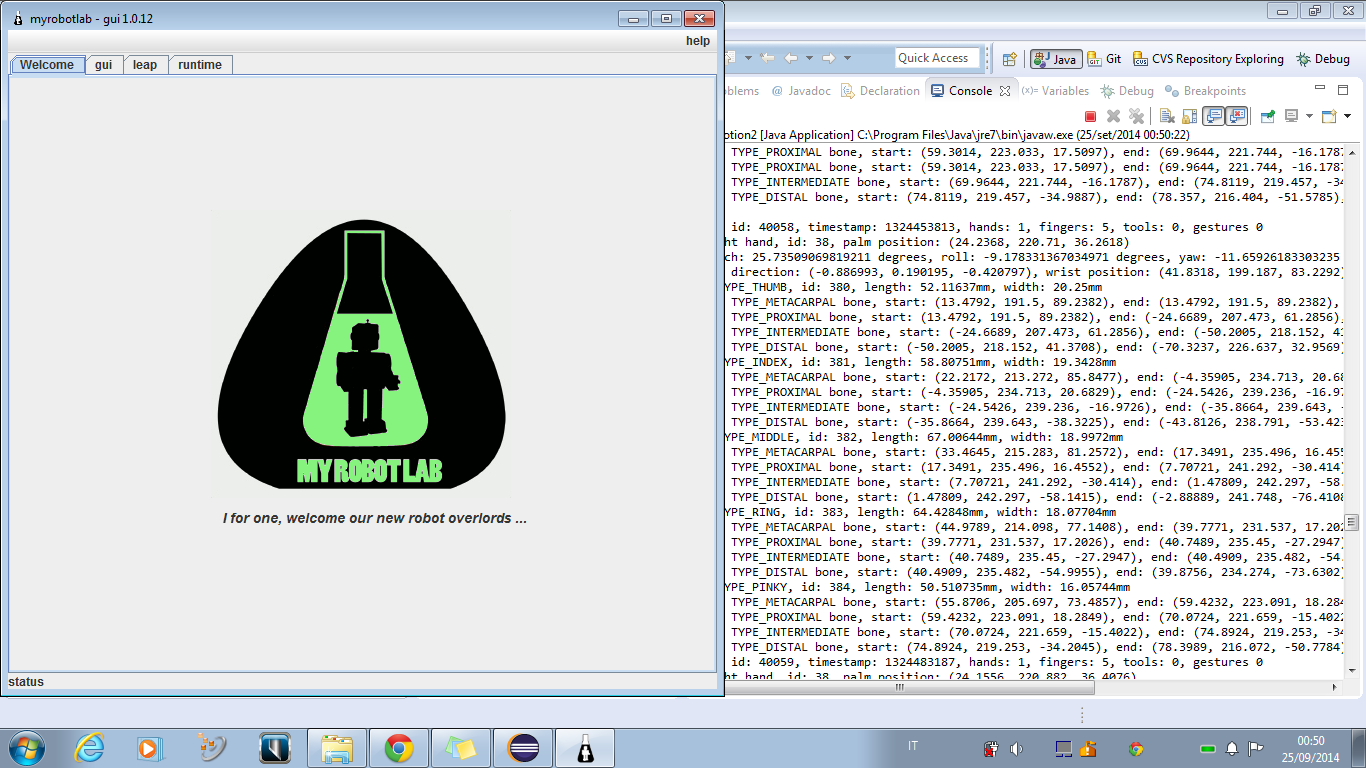Screen dimensions: 1366x768
Task: Go to Last Edit Location arrow icon
Action: (767, 58)
